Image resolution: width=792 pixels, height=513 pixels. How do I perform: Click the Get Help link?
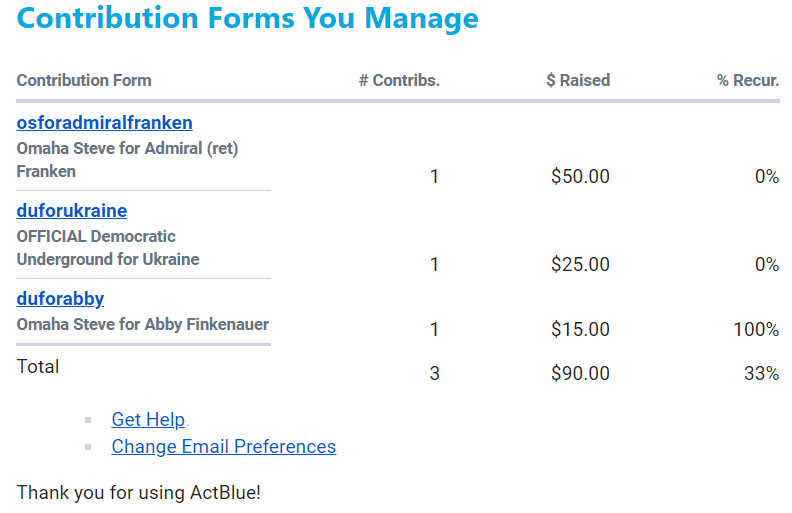[148, 419]
